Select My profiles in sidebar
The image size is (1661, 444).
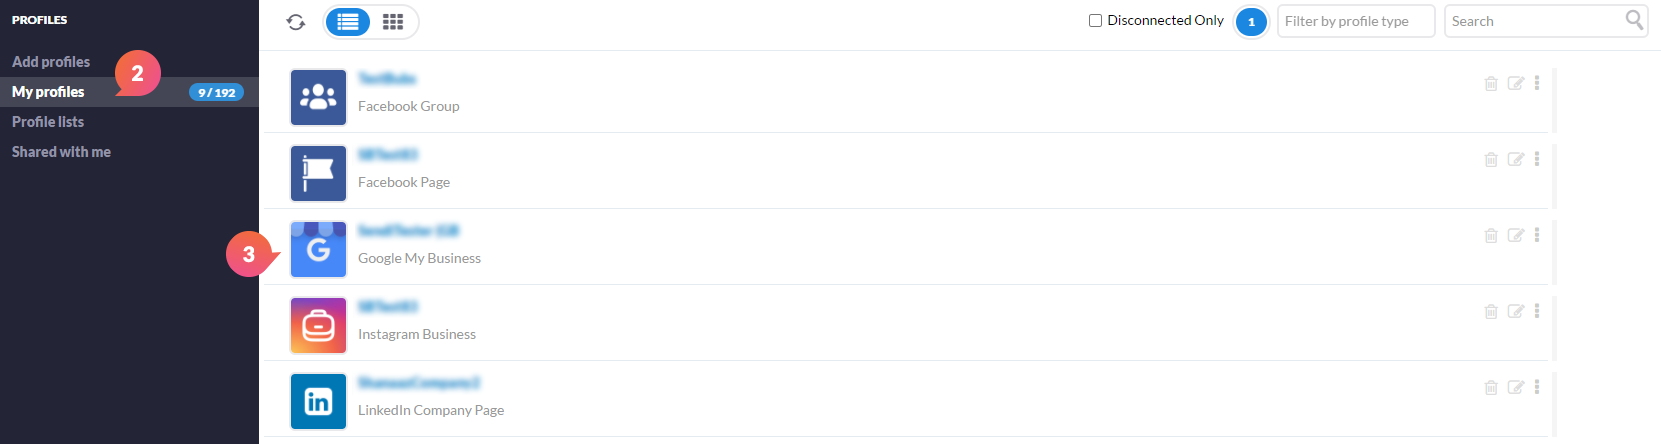[x=48, y=92]
